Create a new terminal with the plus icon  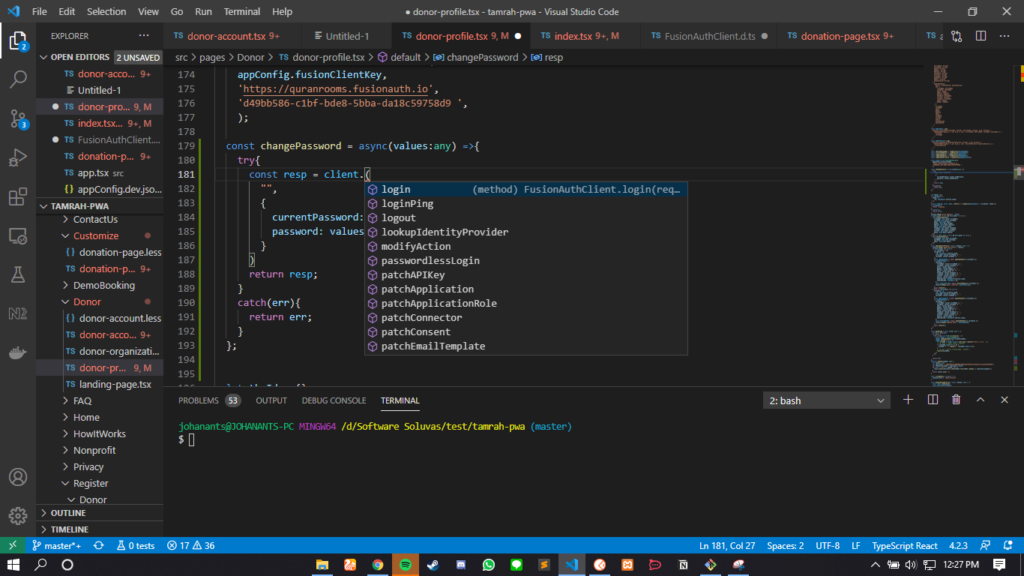point(908,400)
